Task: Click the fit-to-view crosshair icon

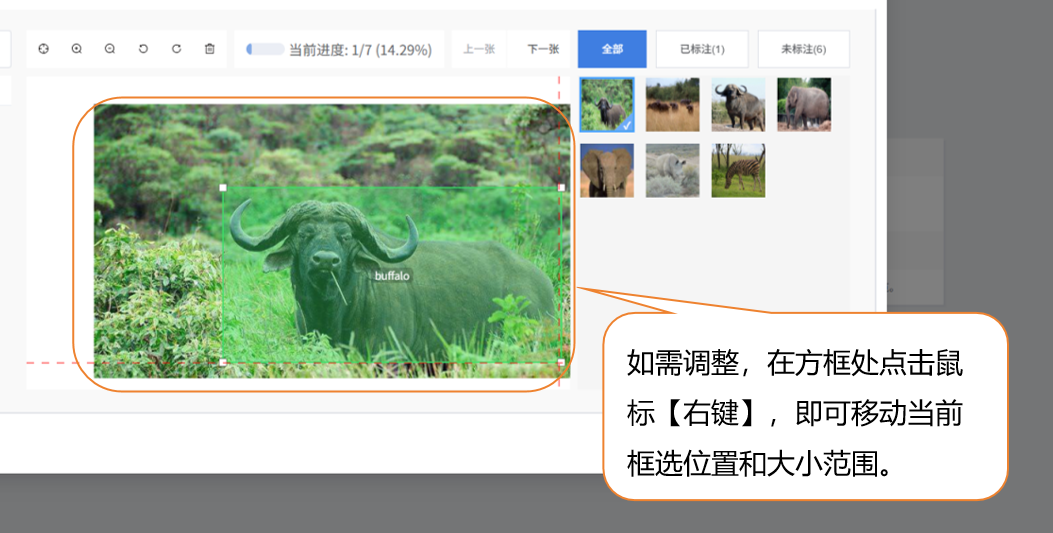Action: (43, 49)
